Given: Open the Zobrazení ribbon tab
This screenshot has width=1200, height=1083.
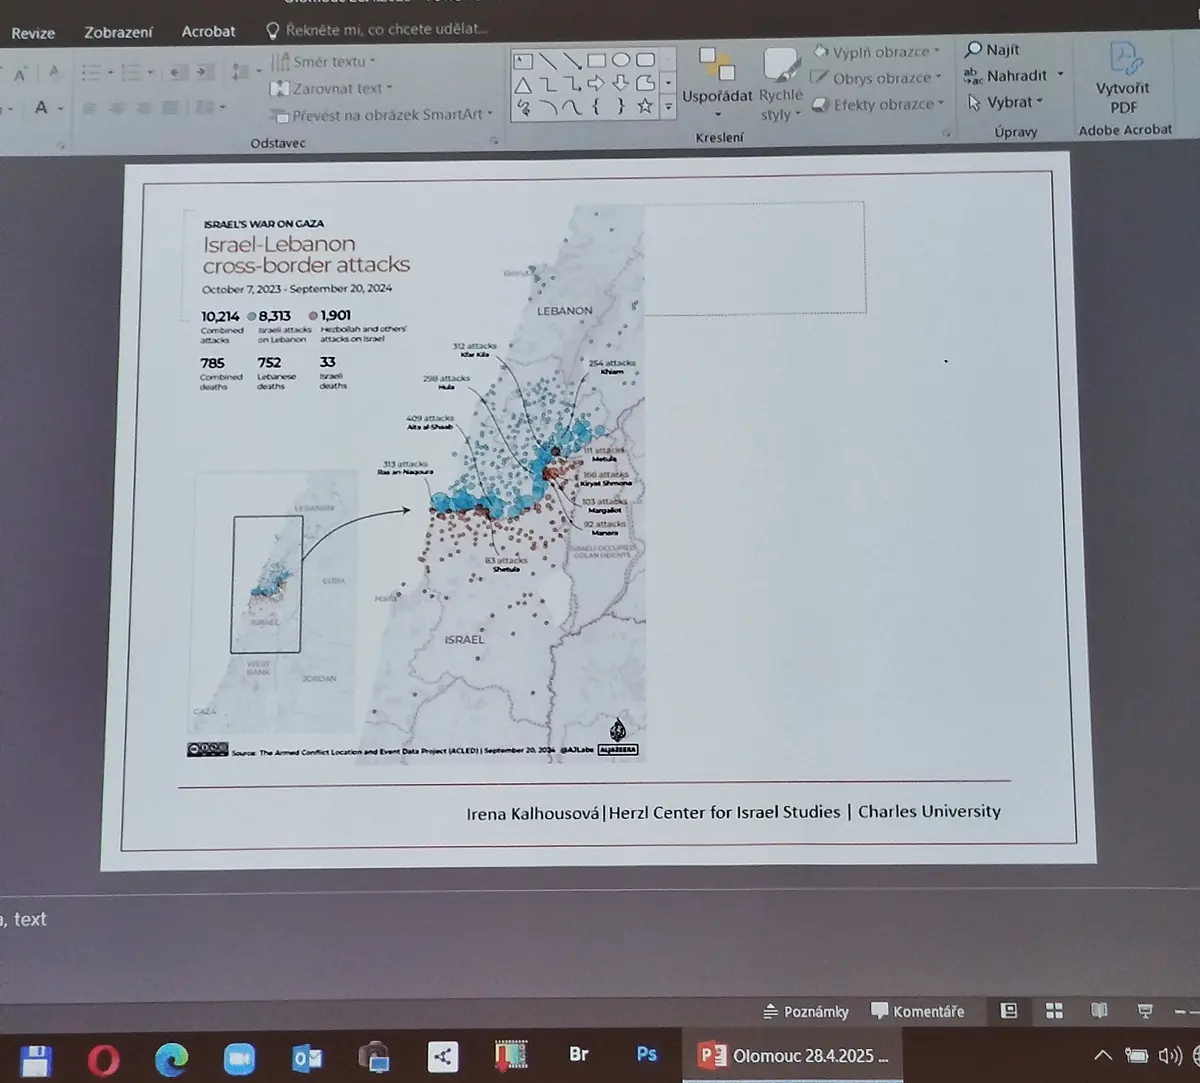Looking at the screenshot, I should 118,32.
